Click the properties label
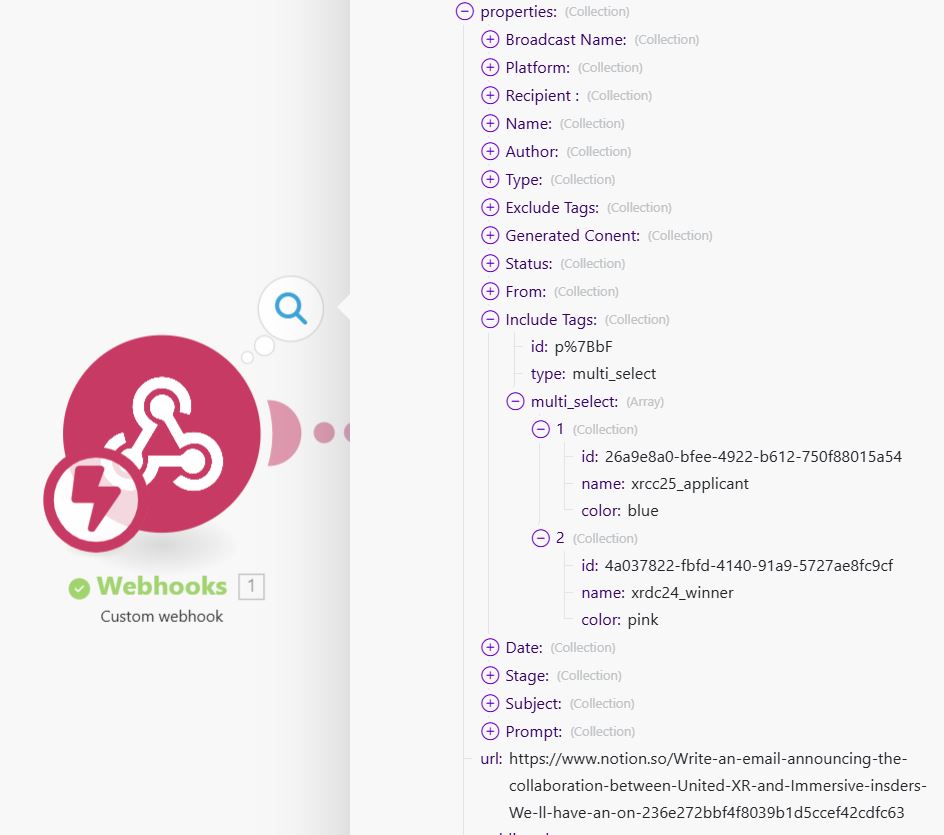944x835 pixels. pos(518,12)
